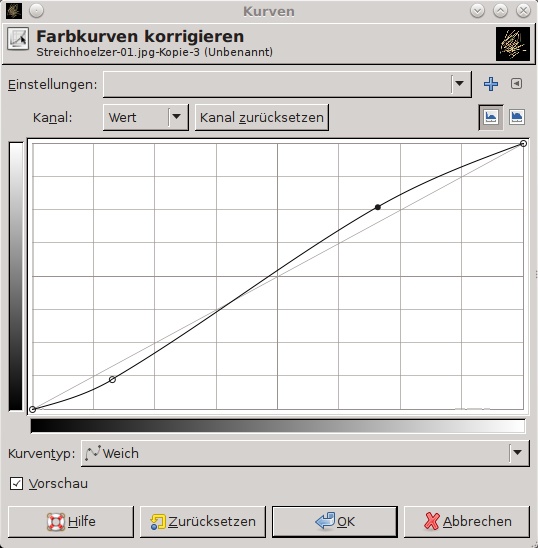Open the settings menu triangle icon
The height and width of the screenshot is (548, 538).
pos(516,84)
